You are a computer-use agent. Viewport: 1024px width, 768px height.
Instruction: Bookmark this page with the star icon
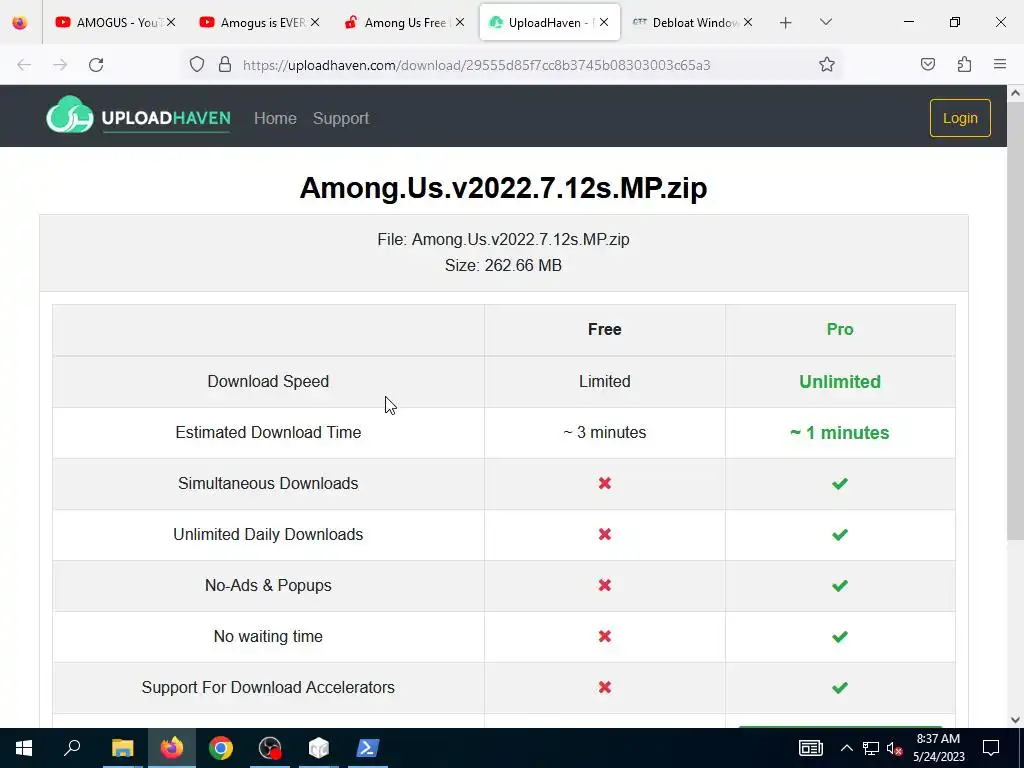tap(827, 65)
